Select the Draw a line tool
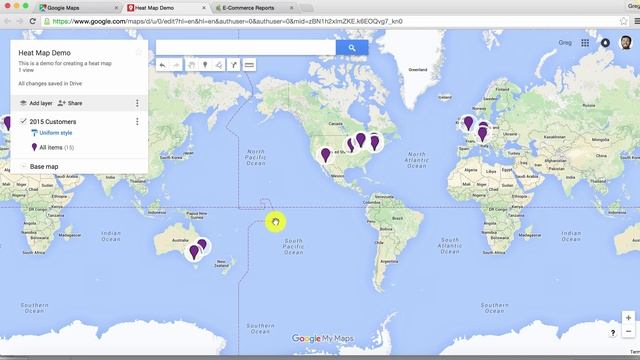The width and height of the screenshot is (640, 360). click(219, 65)
